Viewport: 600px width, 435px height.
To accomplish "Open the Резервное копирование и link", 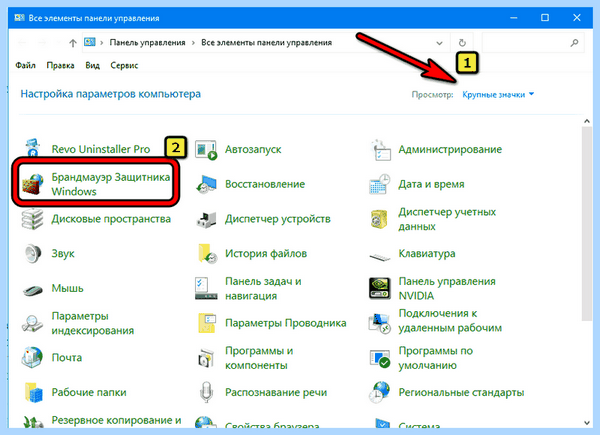I will click(x=116, y=420).
